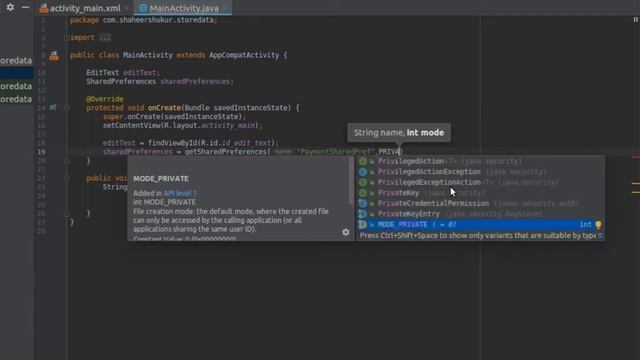Collapse the onCreate method fold

click(x=67, y=108)
